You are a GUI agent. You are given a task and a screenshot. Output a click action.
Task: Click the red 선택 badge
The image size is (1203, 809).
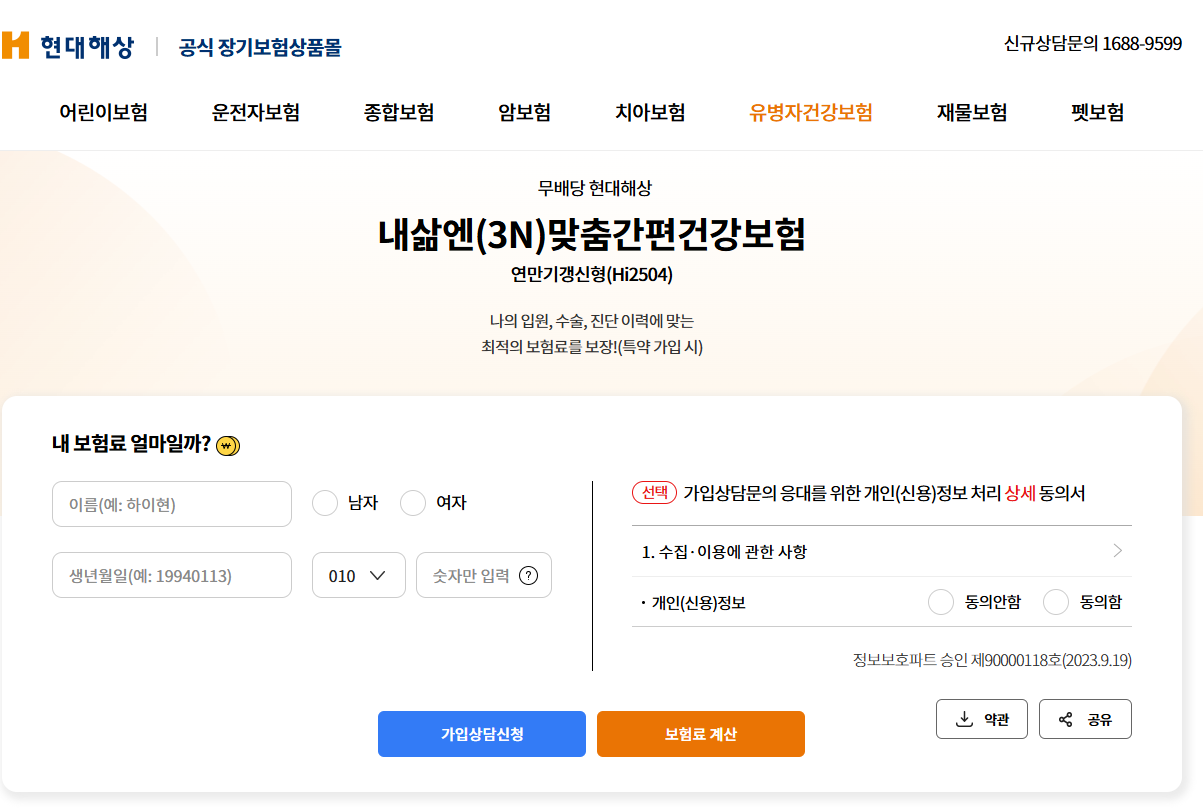pyautogui.click(x=655, y=493)
